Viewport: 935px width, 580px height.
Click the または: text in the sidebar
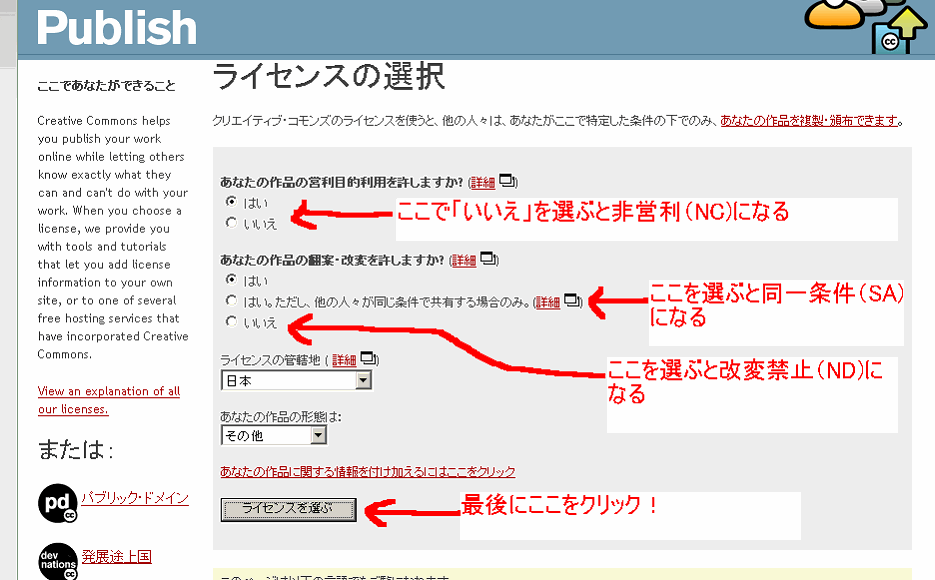tap(76, 450)
